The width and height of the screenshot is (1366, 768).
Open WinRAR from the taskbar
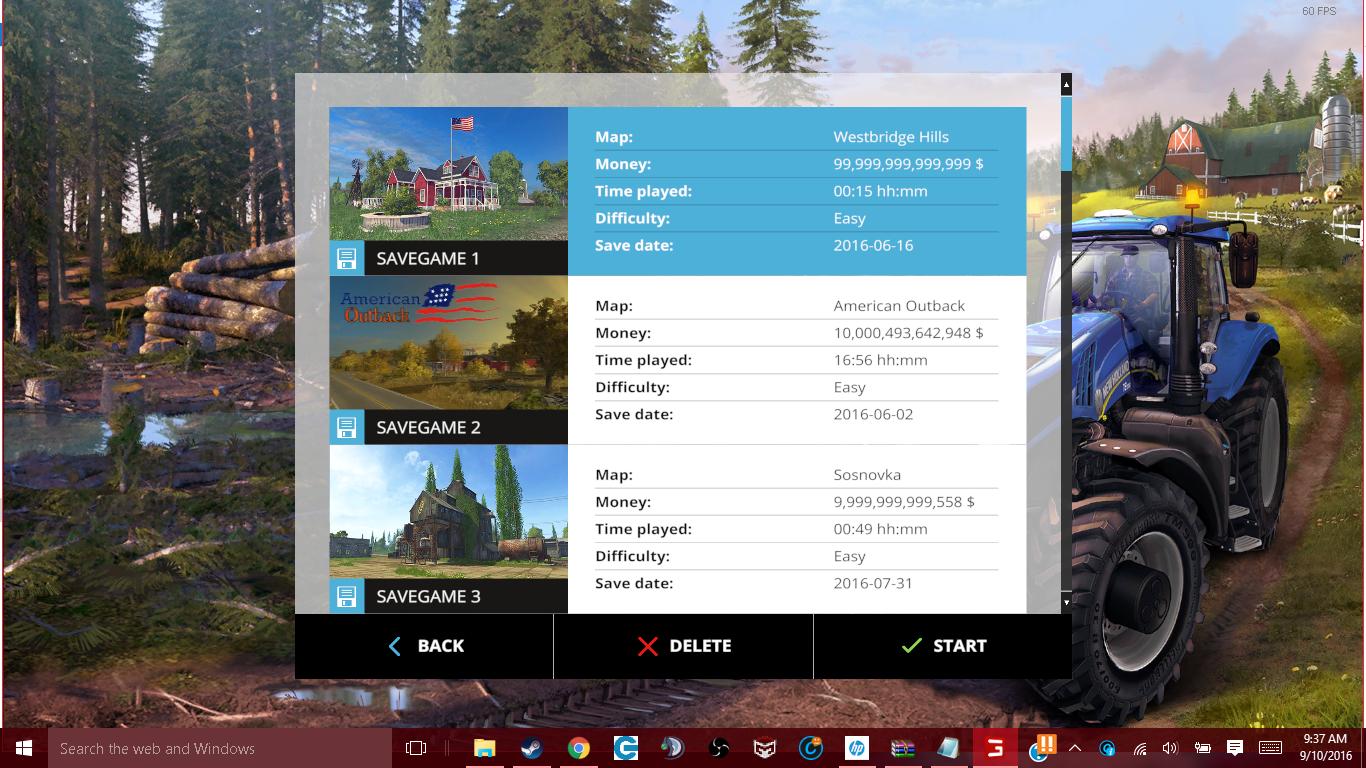pos(902,748)
